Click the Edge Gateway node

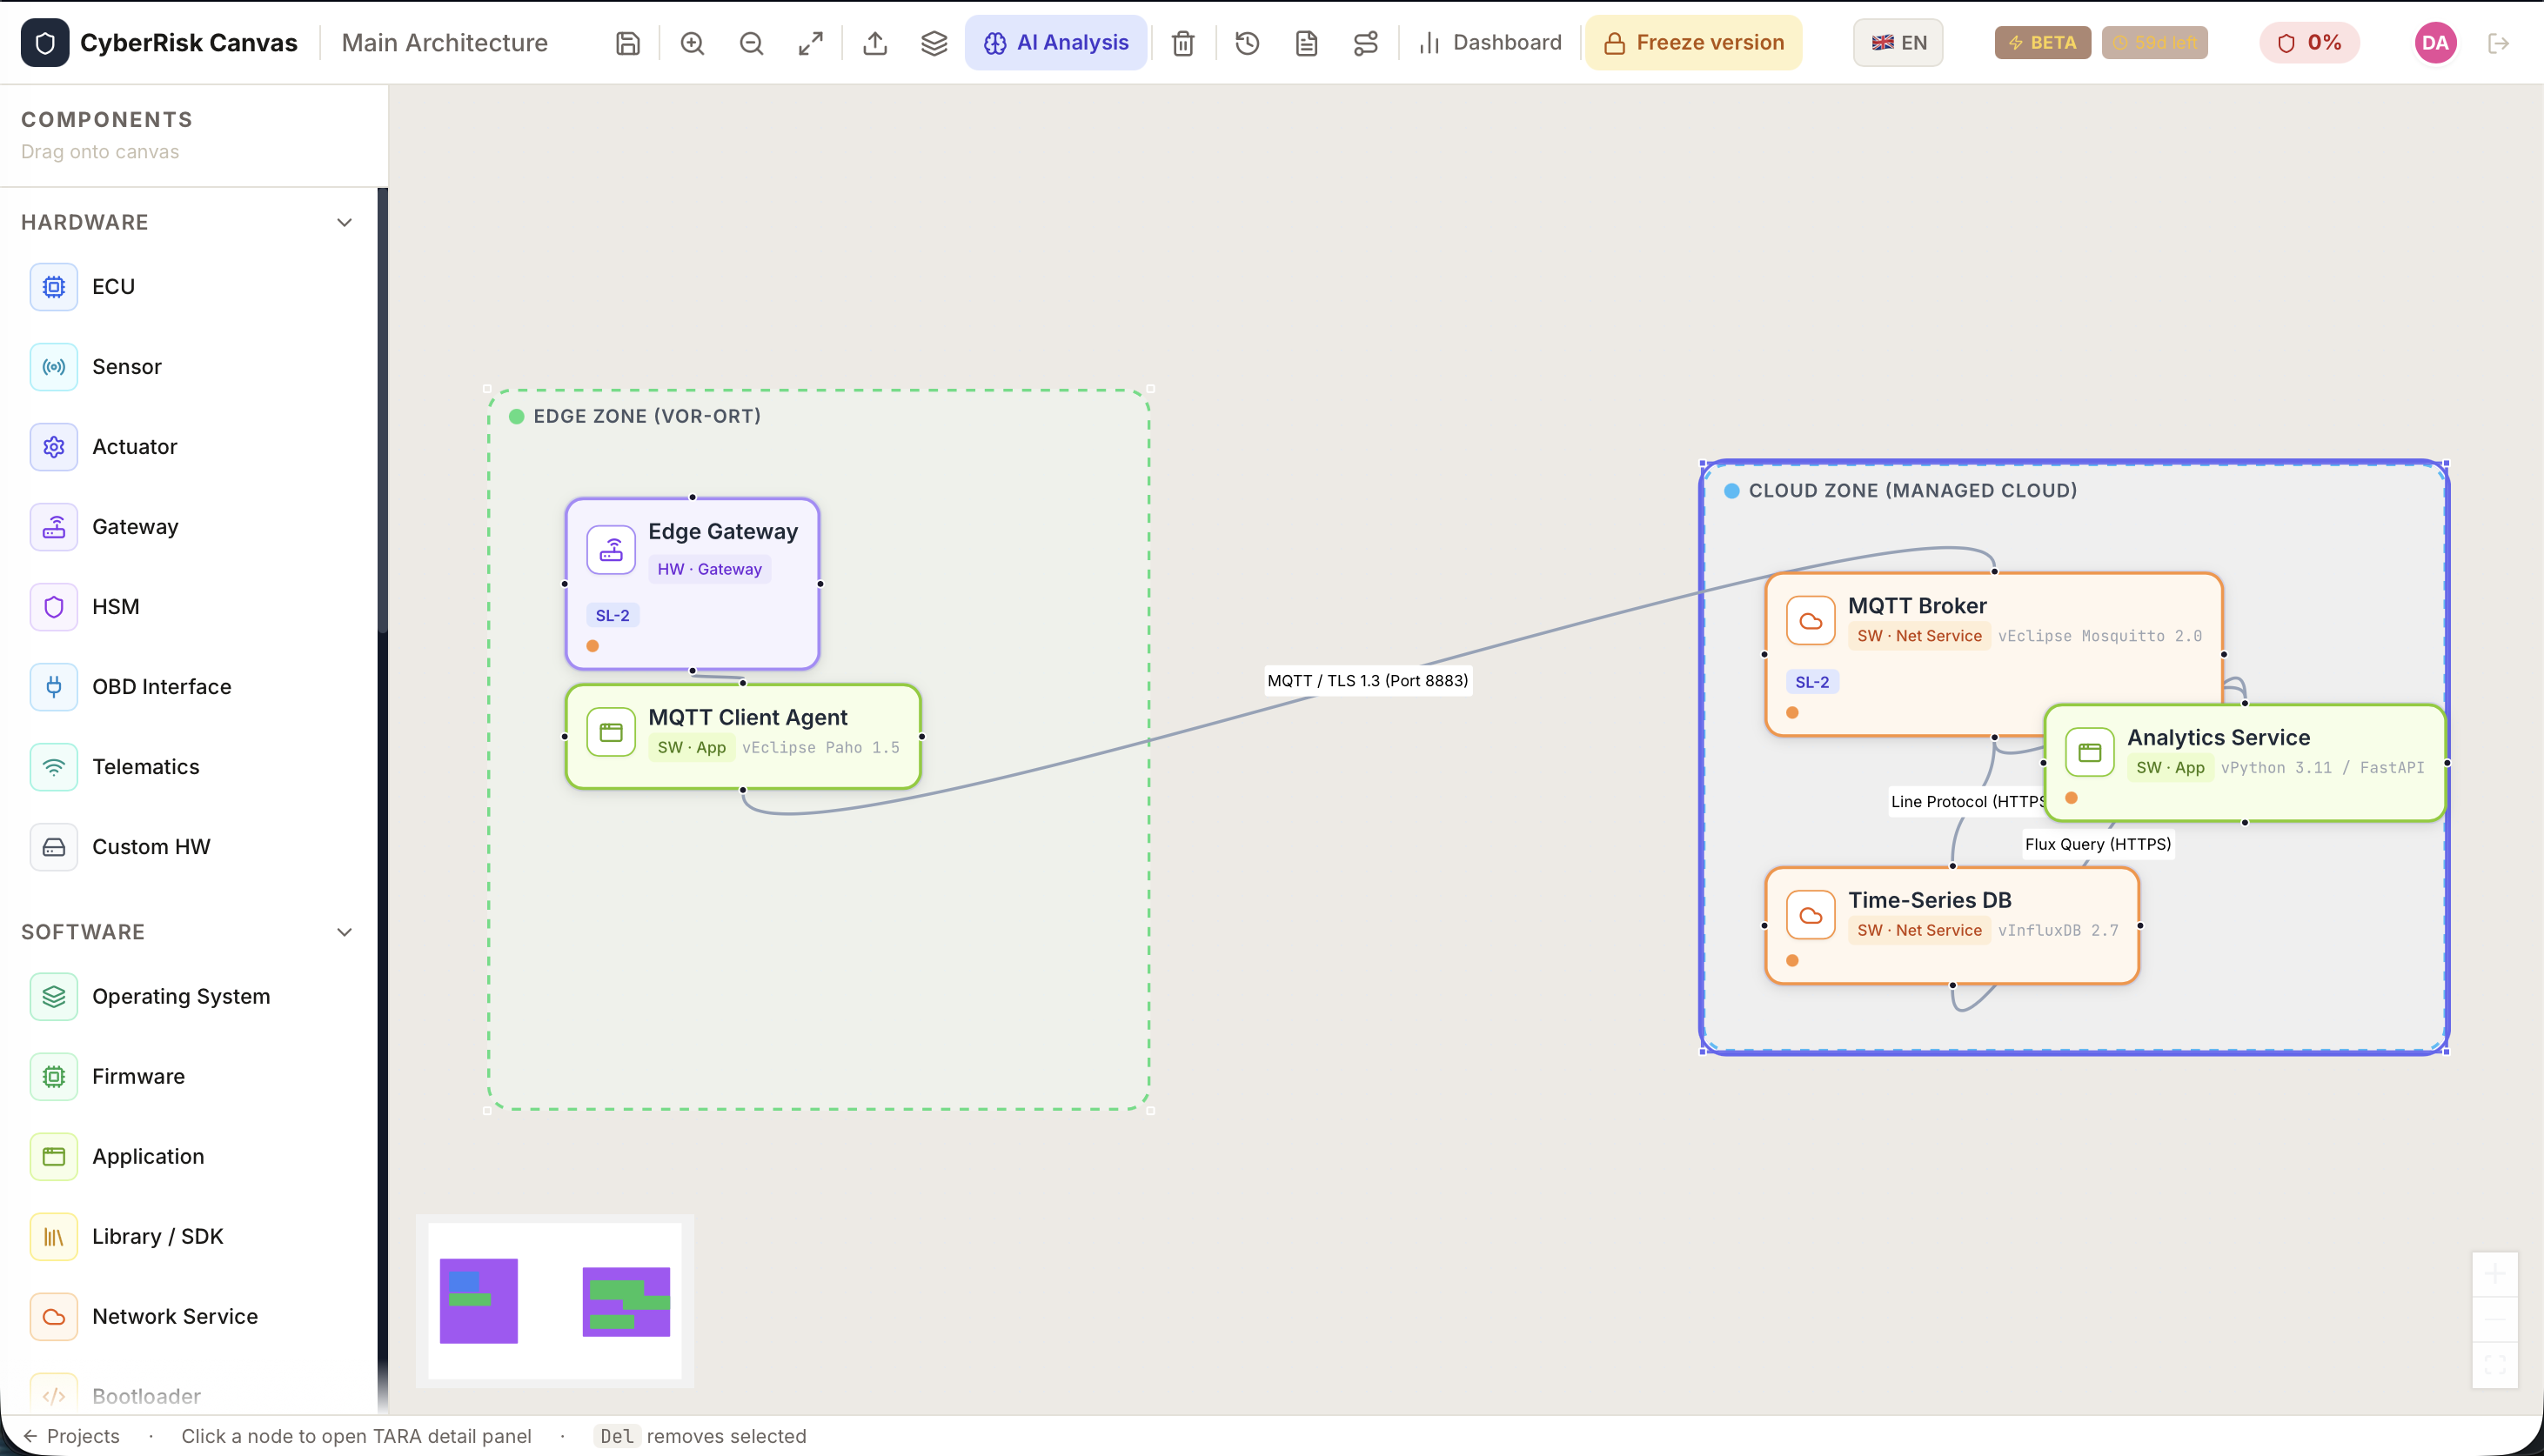click(x=692, y=584)
